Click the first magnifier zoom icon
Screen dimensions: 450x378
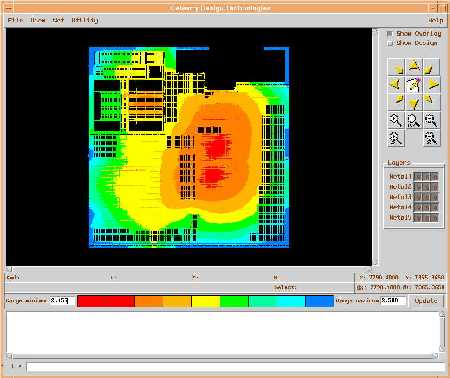point(396,120)
